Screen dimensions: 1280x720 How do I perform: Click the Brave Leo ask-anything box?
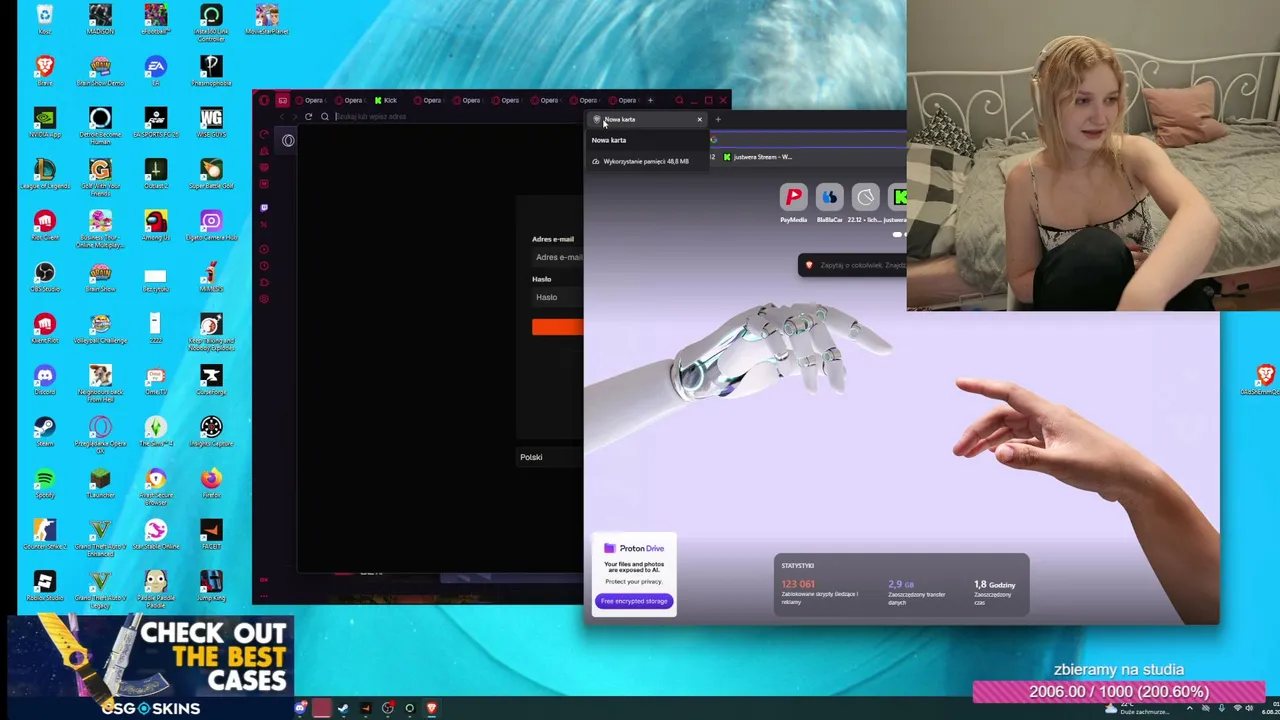(853, 265)
